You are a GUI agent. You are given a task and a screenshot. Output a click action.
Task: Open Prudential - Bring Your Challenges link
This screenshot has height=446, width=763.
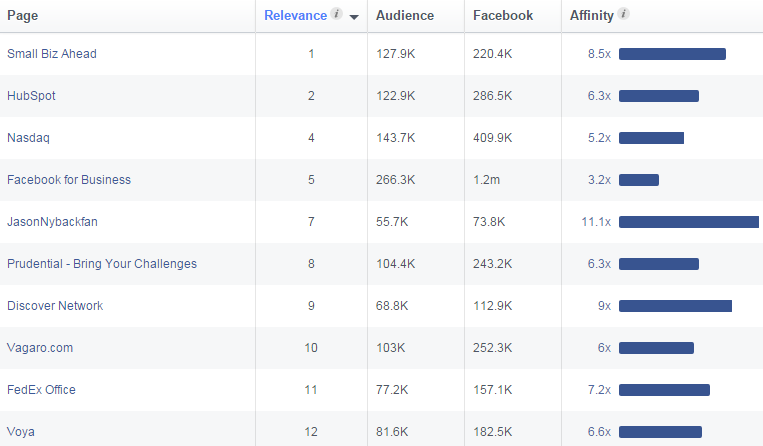[x=102, y=264]
